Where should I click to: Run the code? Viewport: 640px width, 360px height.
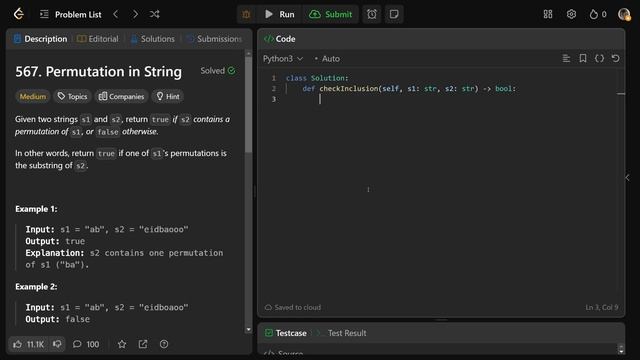pos(280,14)
